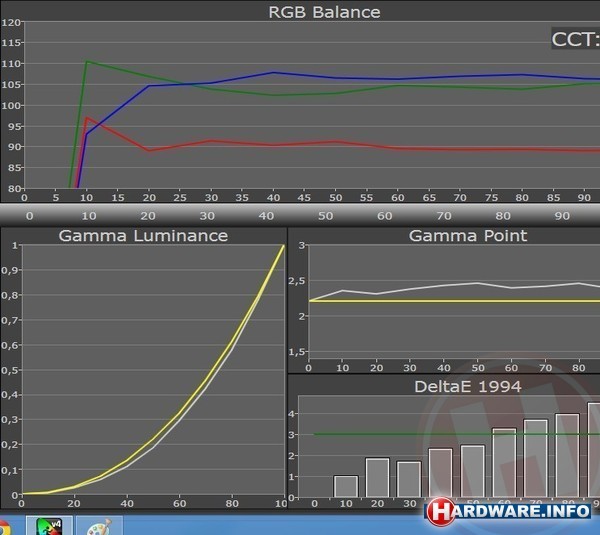Click the yellow target line in Gamma Point
This screenshot has height=535, width=600.
(x=454, y=301)
